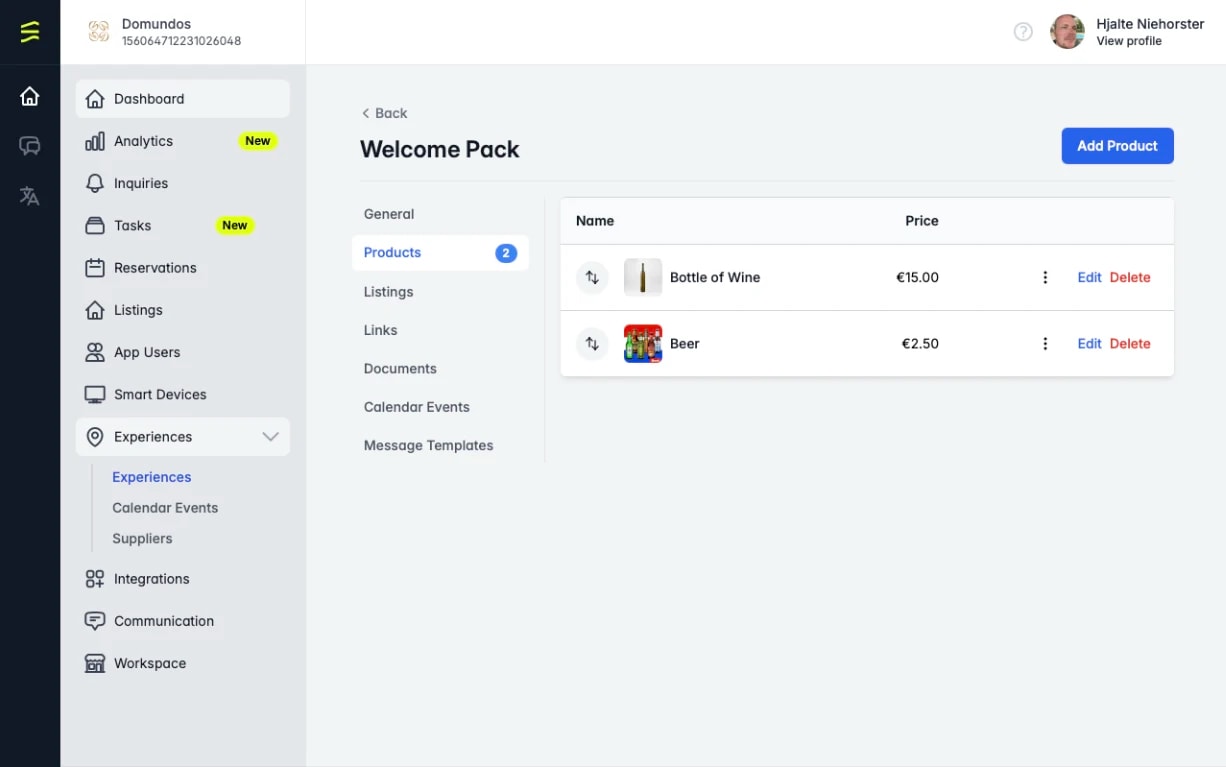Delete the Beer product
Image resolution: width=1226 pixels, height=767 pixels.
(1130, 343)
